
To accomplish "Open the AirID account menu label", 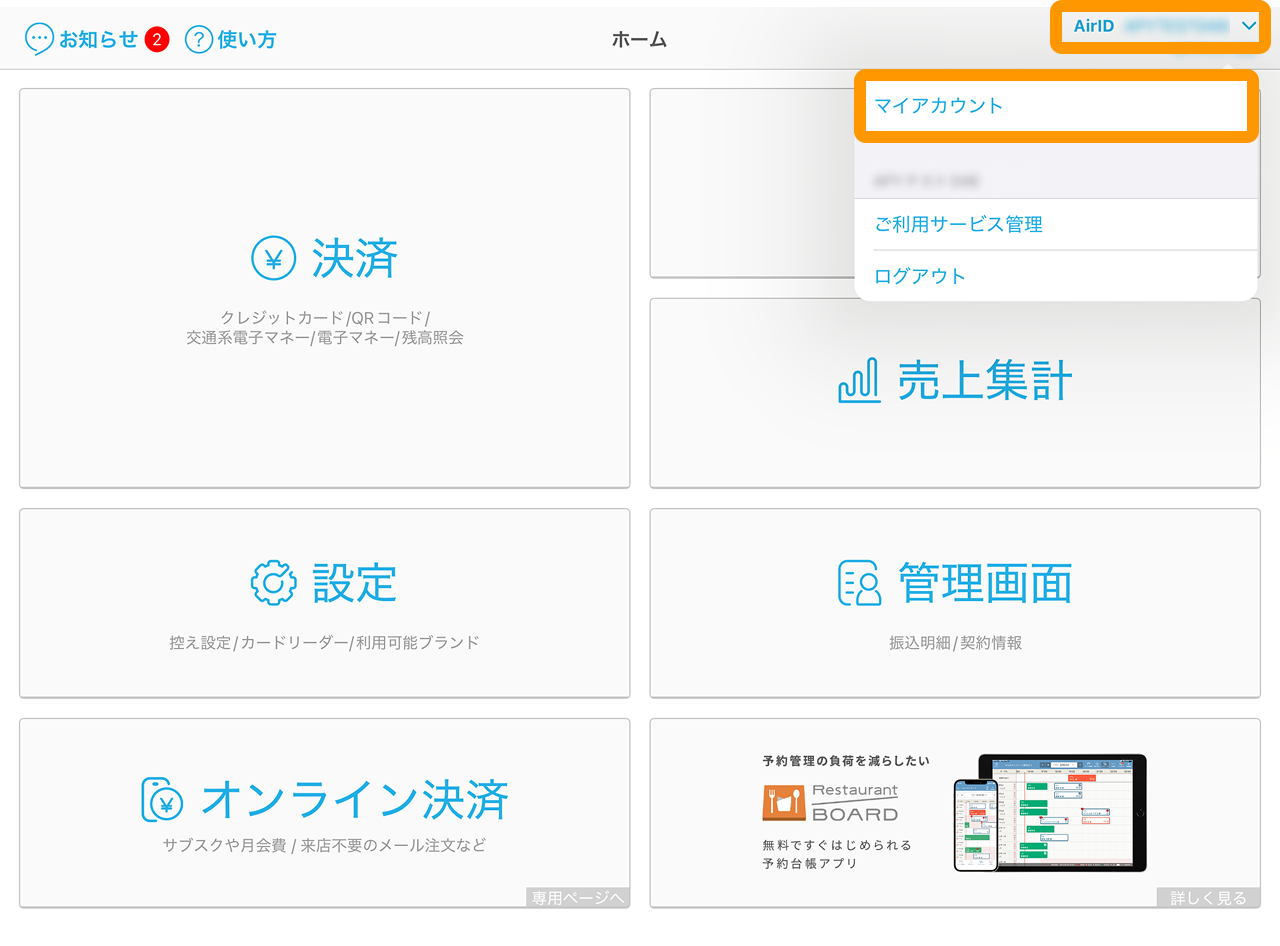I will pyautogui.click(x=1093, y=27).
